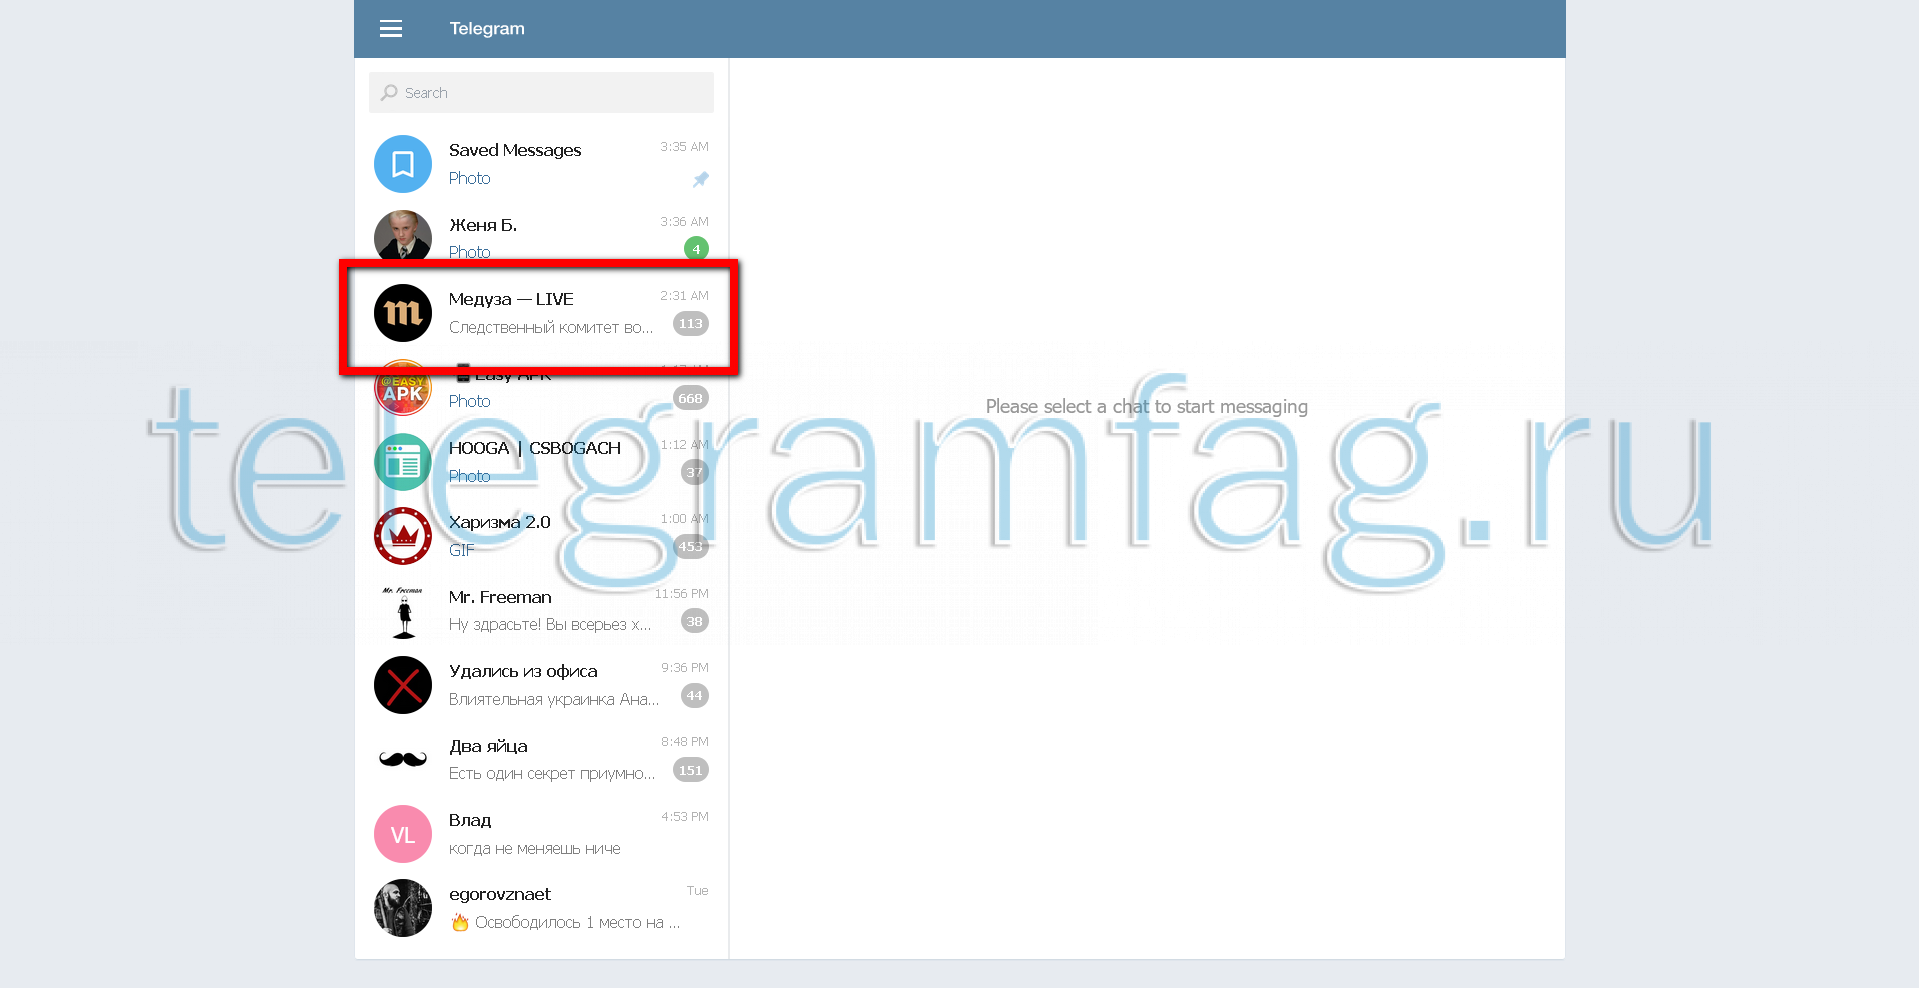Open the Влад chat name
The image size is (1919, 988).
coord(470,820)
